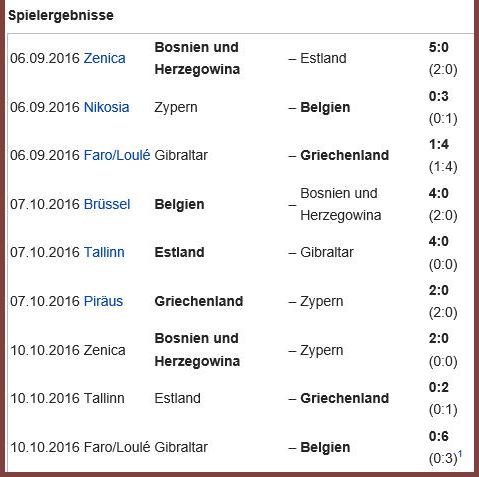
Task: Click bold Estland in the Tallinn 07.10.2016 row
Action: click(x=179, y=252)
